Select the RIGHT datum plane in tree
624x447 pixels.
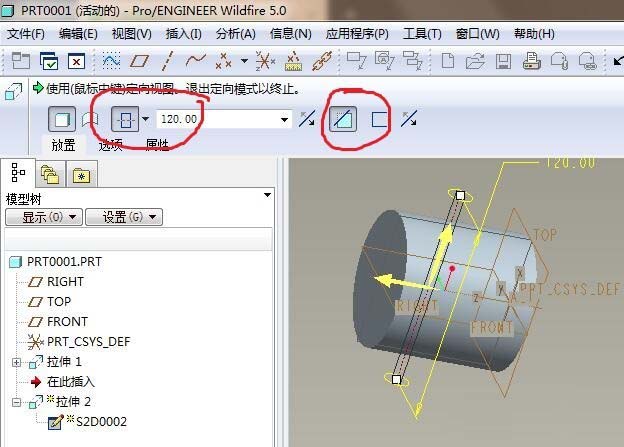click(x=56, y=282)
